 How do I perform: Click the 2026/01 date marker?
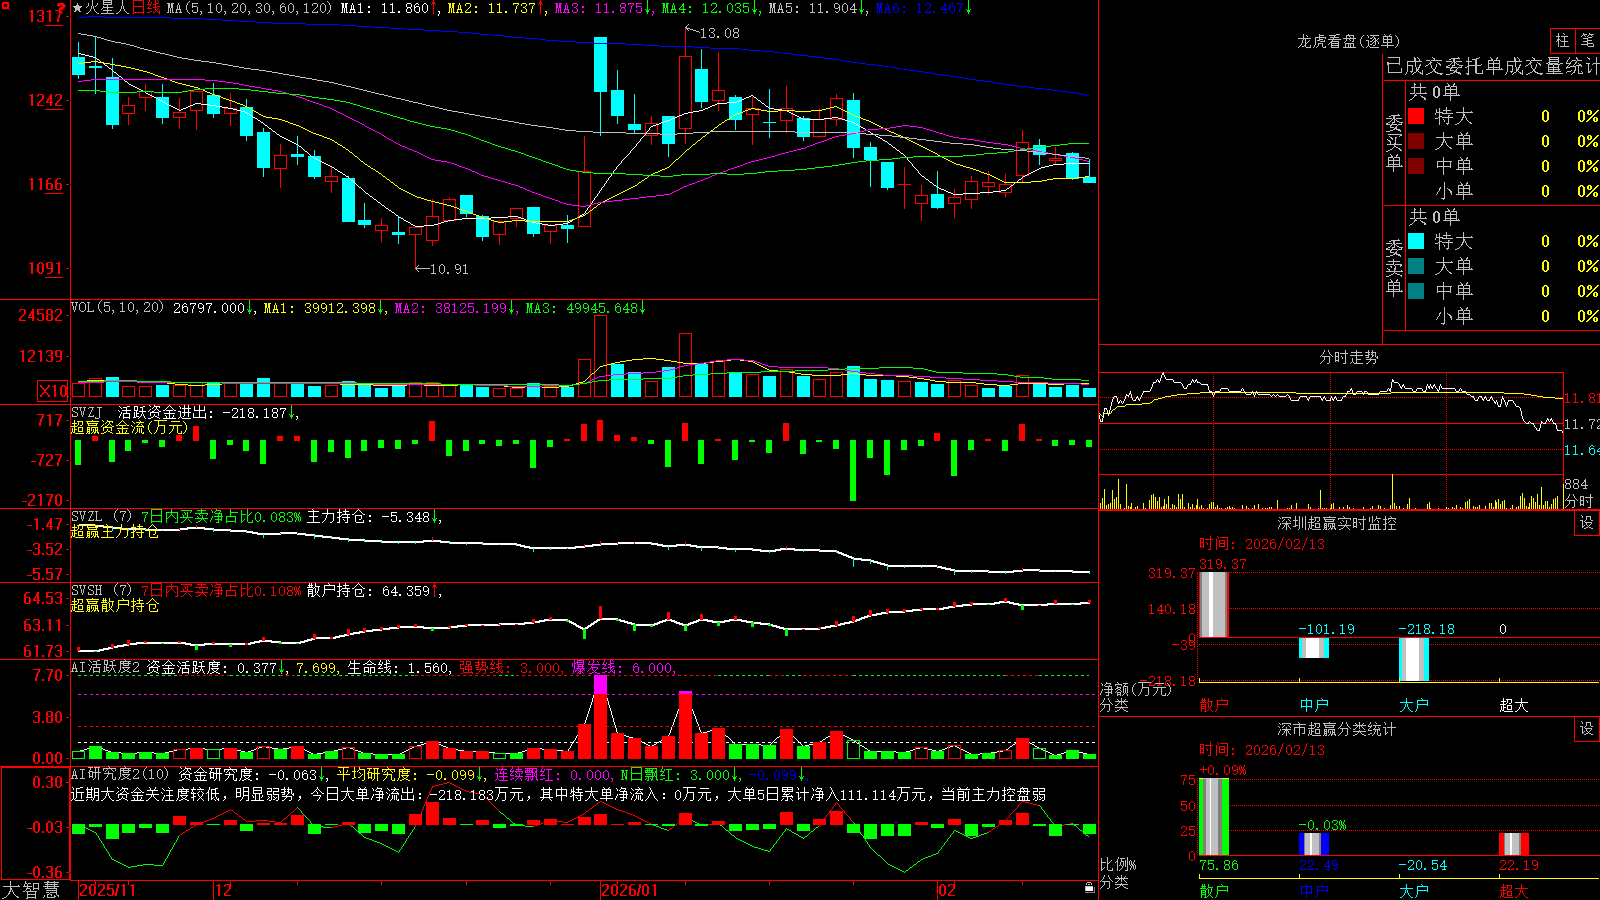pyautogui.click(x=629, y=890)
